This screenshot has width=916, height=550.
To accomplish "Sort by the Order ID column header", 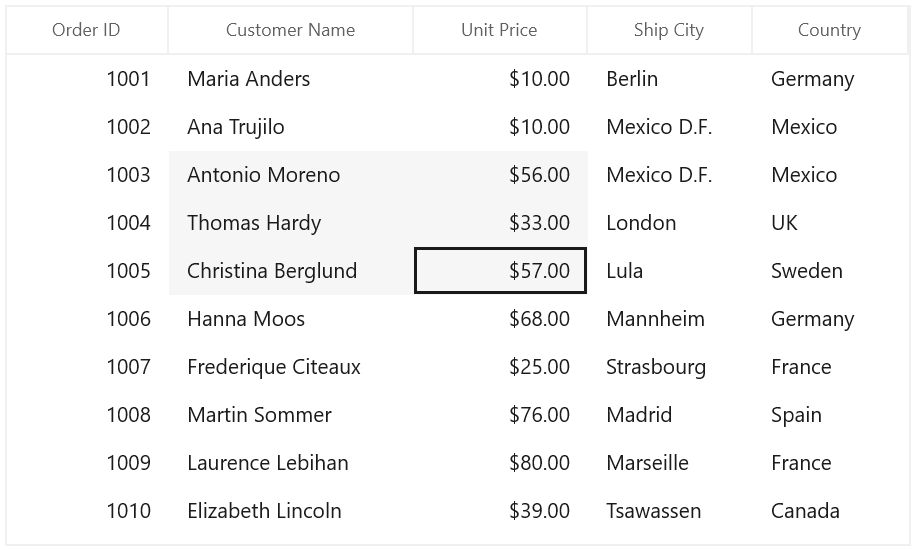I will pos(86,30).
